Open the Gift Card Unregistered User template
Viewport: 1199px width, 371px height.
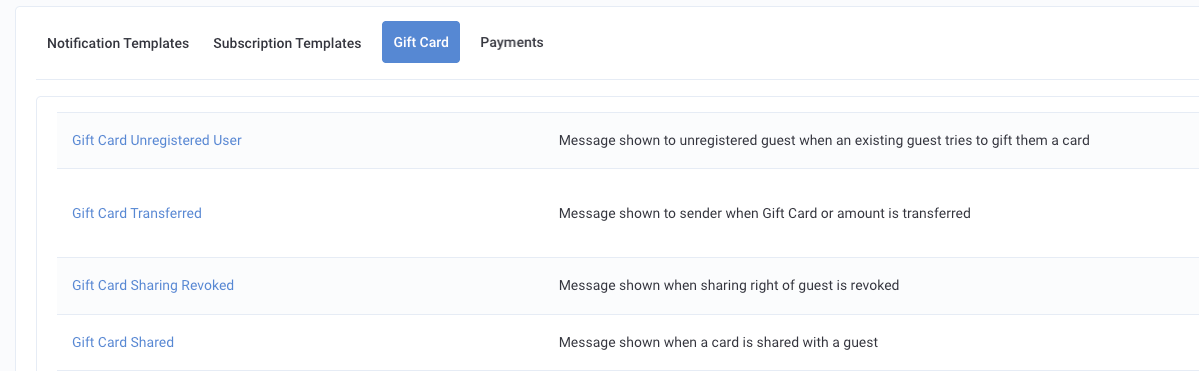[x=157, y=140]
